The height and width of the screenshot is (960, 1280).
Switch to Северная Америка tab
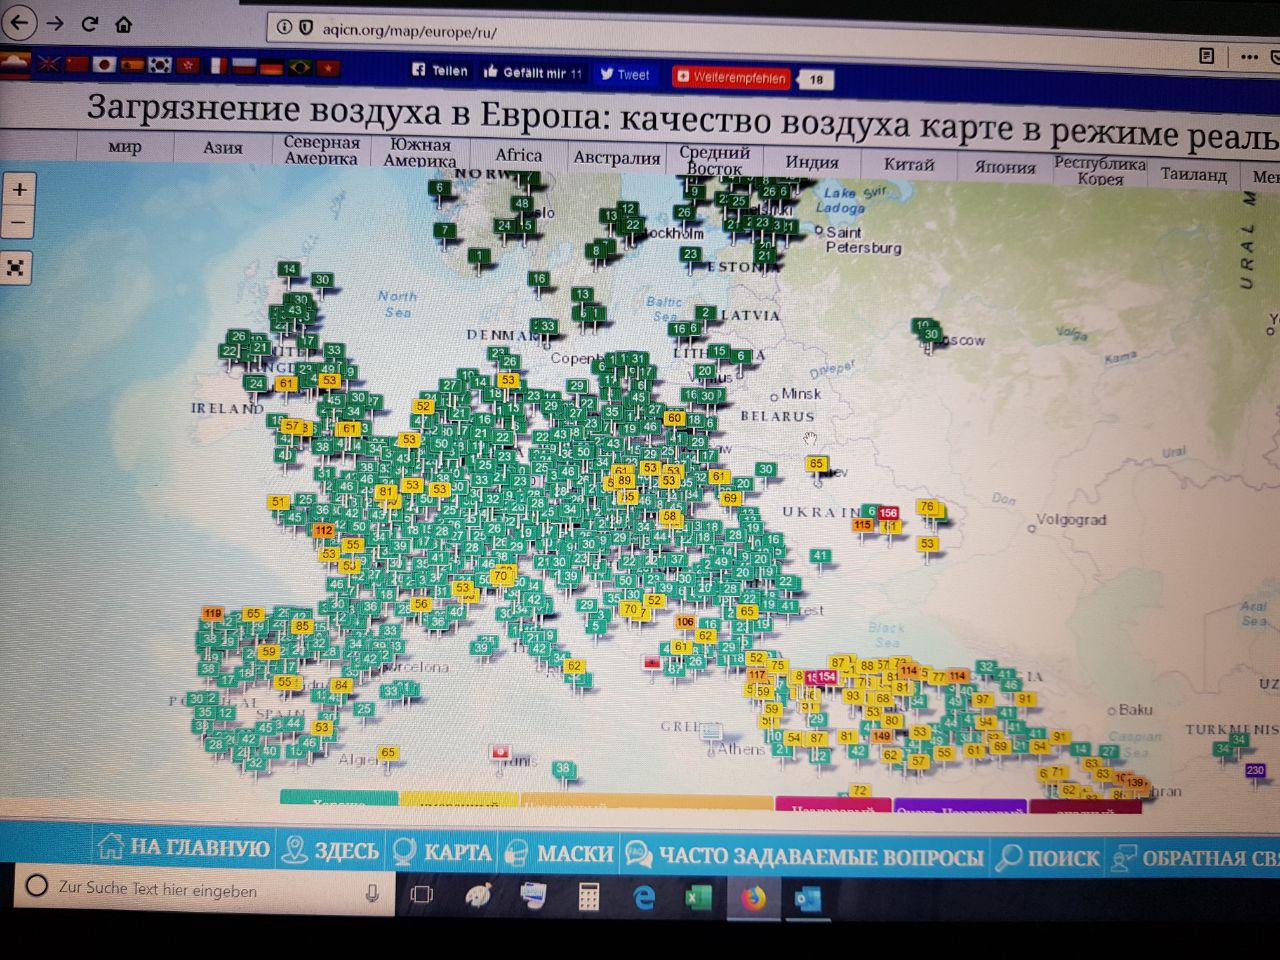pyautogui.click(x=321, y=149)
